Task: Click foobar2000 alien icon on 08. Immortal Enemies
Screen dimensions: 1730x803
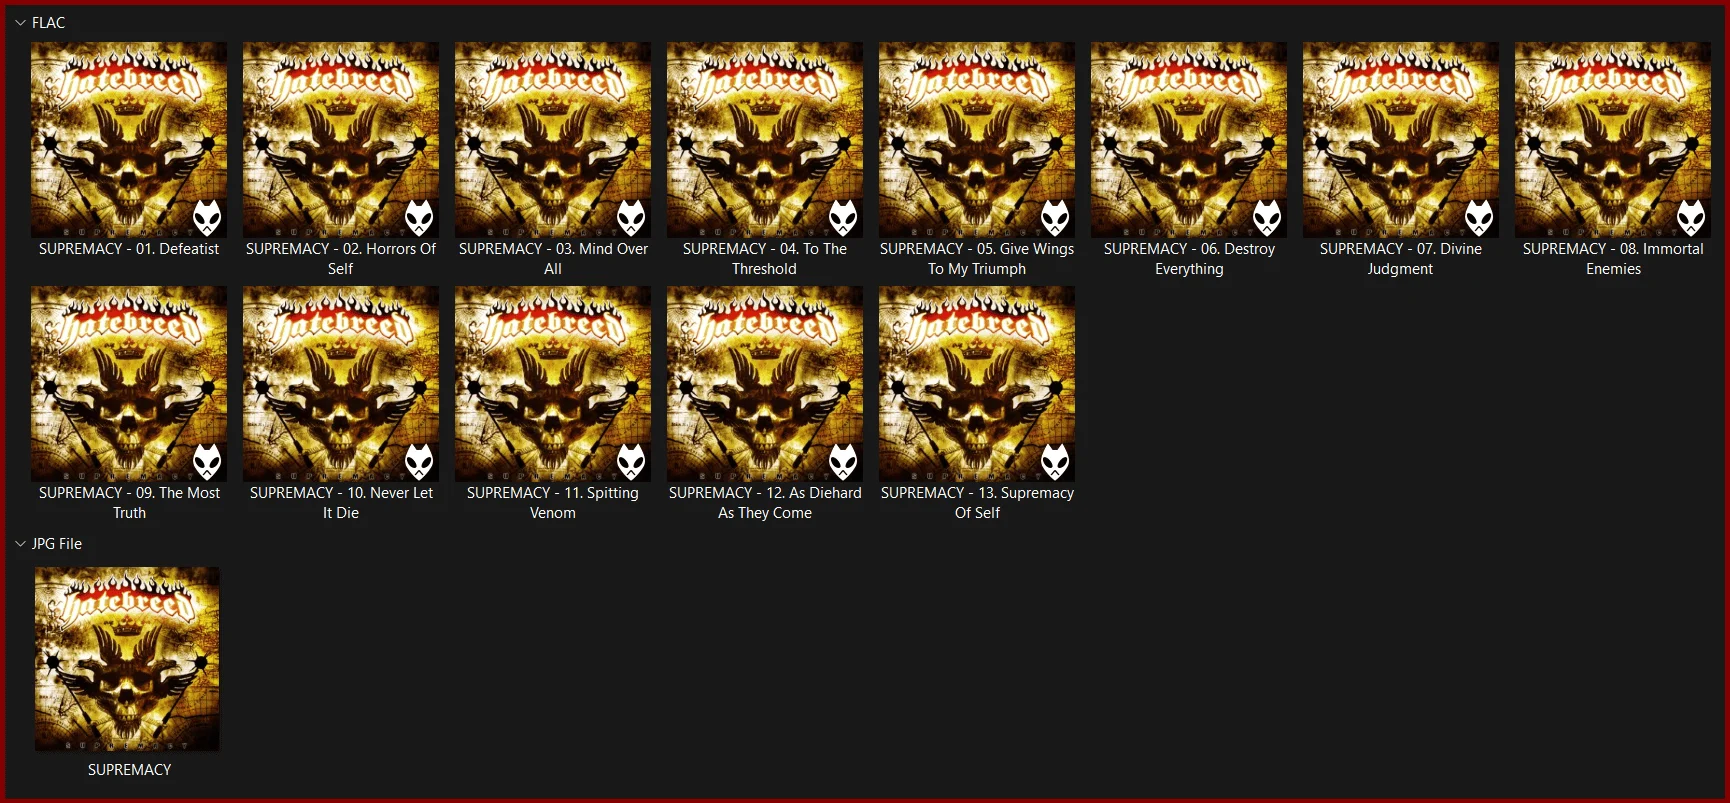Action: click(x=1691, y=217)
